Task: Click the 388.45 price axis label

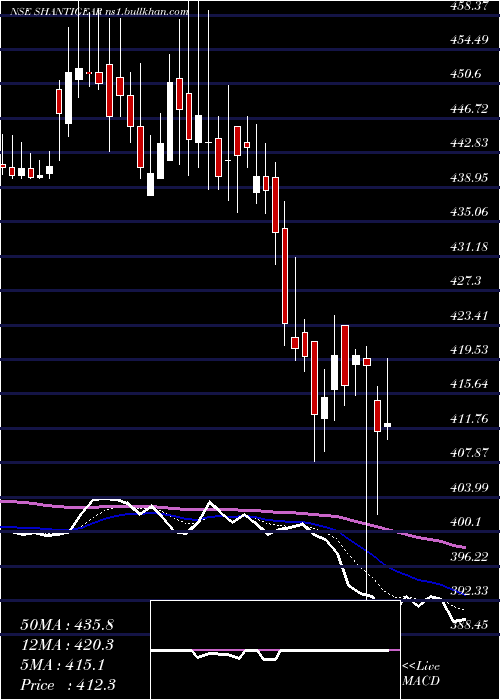Action: click(x=469, y=625)
